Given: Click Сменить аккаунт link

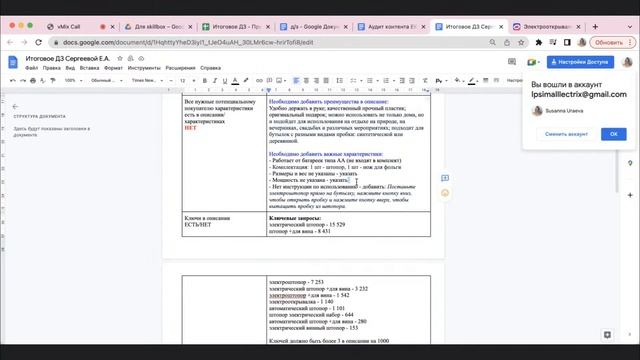Looking at the screenshot, I should click(566, 134).
